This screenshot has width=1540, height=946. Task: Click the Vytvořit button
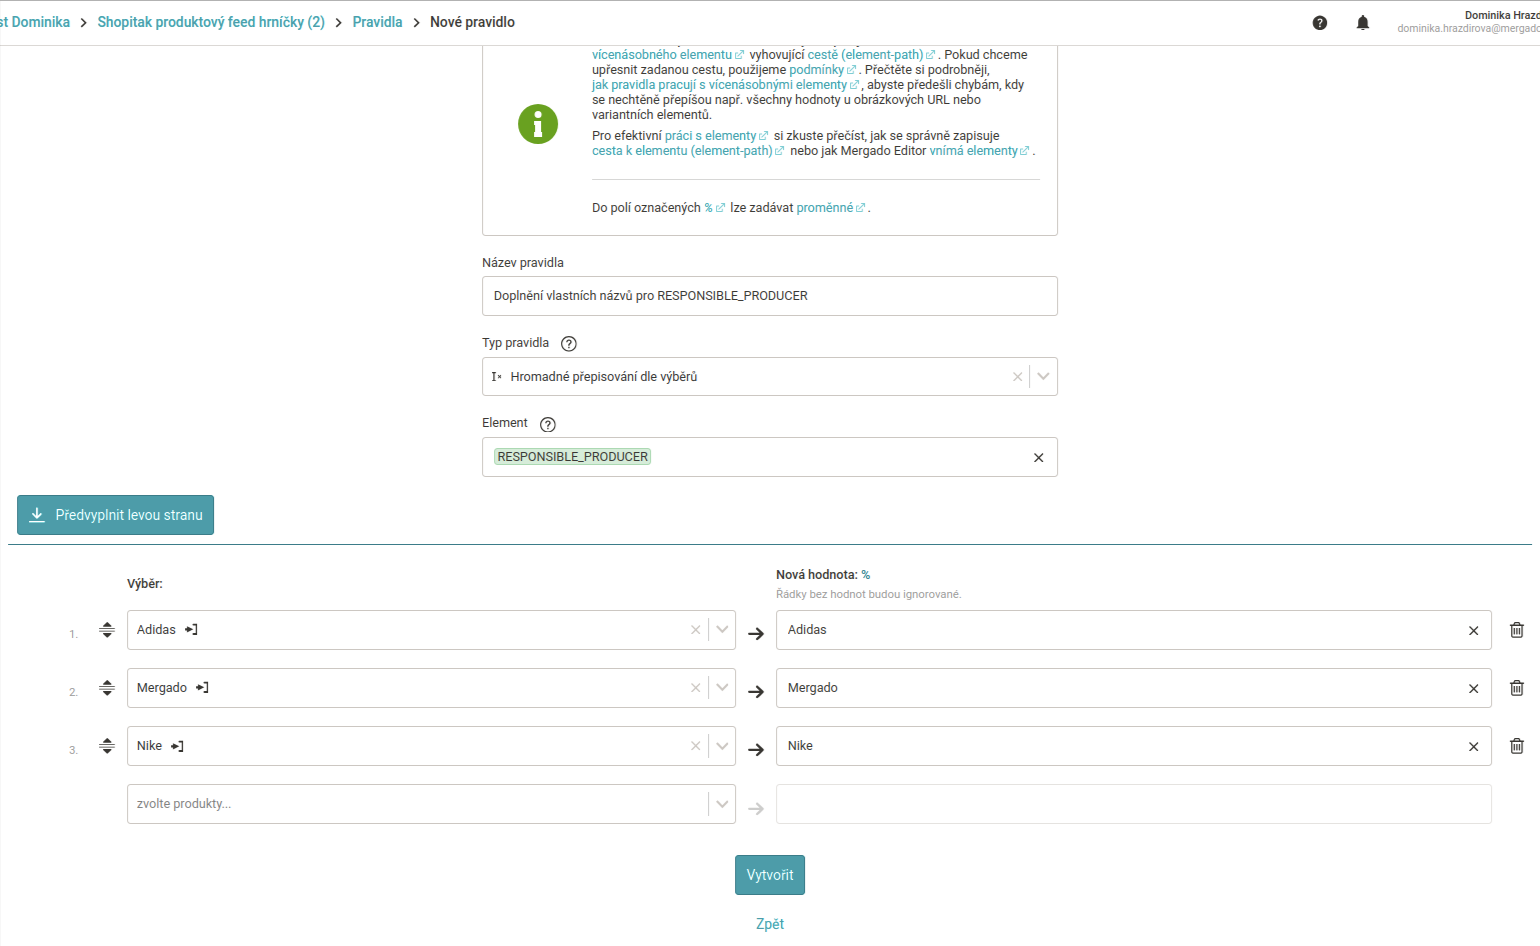tap(769, 875)
